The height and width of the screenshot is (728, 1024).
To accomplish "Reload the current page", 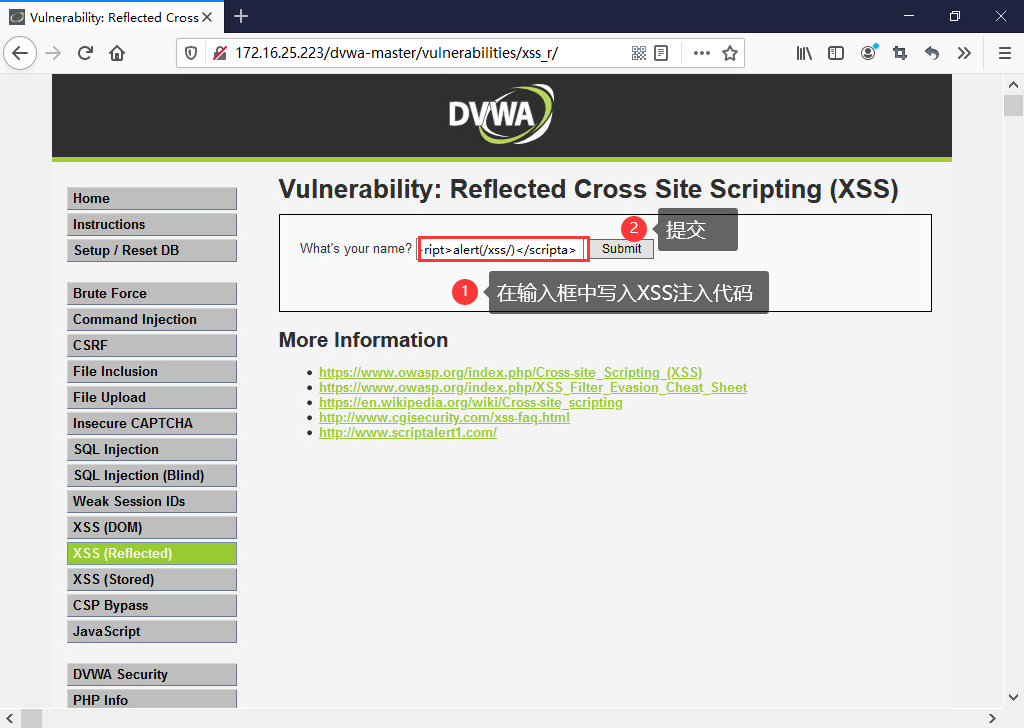I will [85, 53].
